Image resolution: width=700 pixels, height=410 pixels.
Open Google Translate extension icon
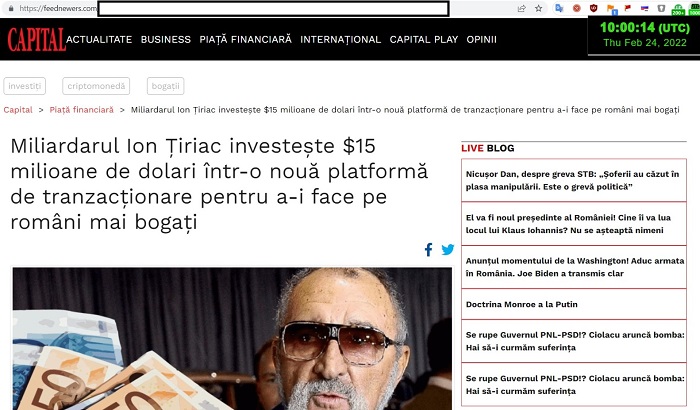pyautogui.click(x=559, y=8)
